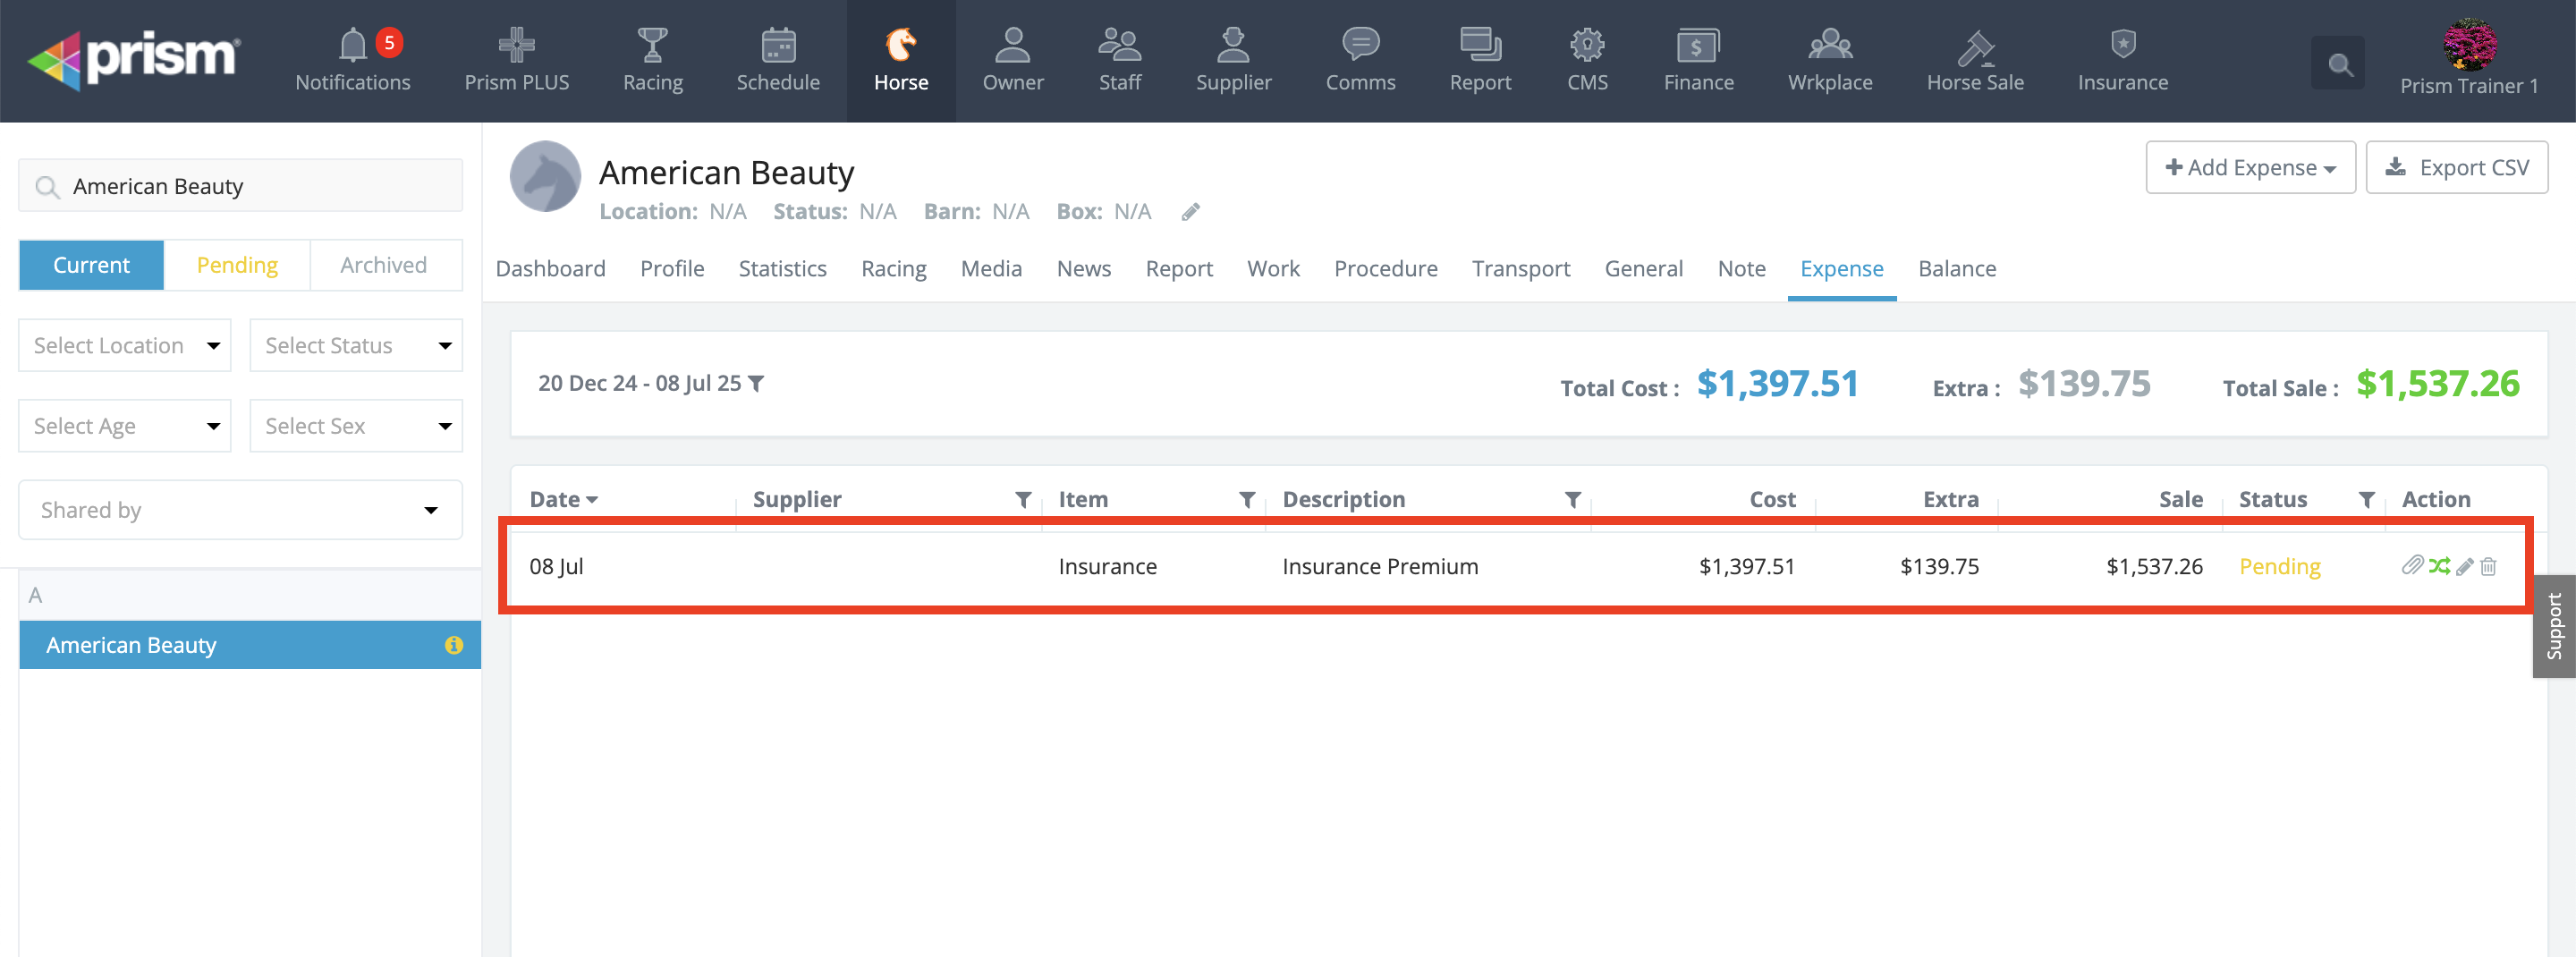The width and height of the screenshot is (2576, 957).
Task: Click the Horse Sale gavel icon
Action: pos(1974,46)
